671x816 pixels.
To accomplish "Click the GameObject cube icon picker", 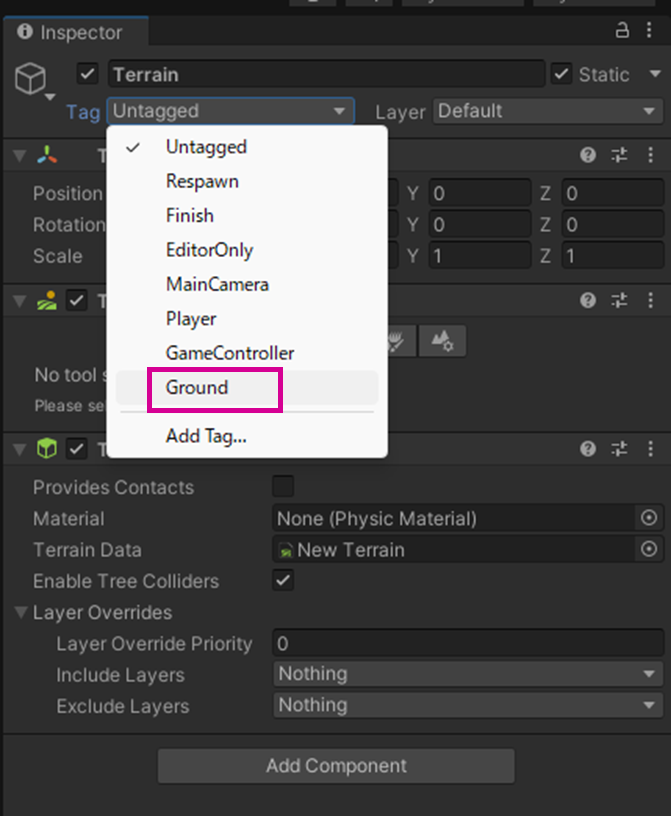I will [x=34, y=80].
